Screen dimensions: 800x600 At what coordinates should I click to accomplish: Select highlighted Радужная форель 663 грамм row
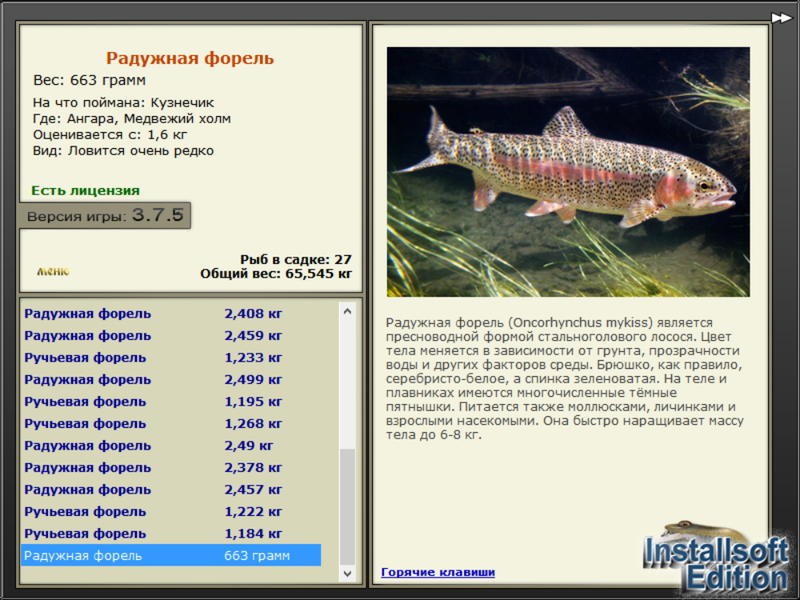171,555
